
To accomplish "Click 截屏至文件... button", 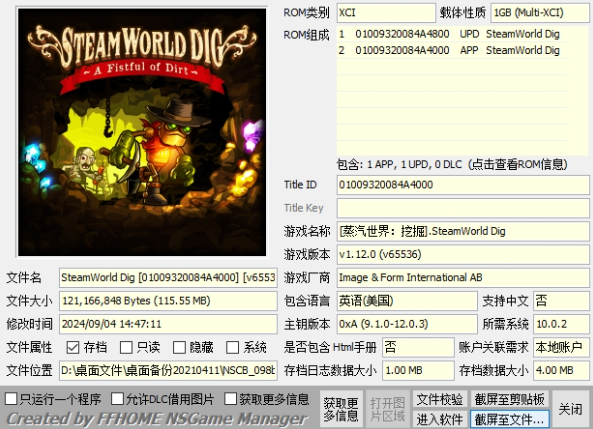I will [x=509, y=419].
